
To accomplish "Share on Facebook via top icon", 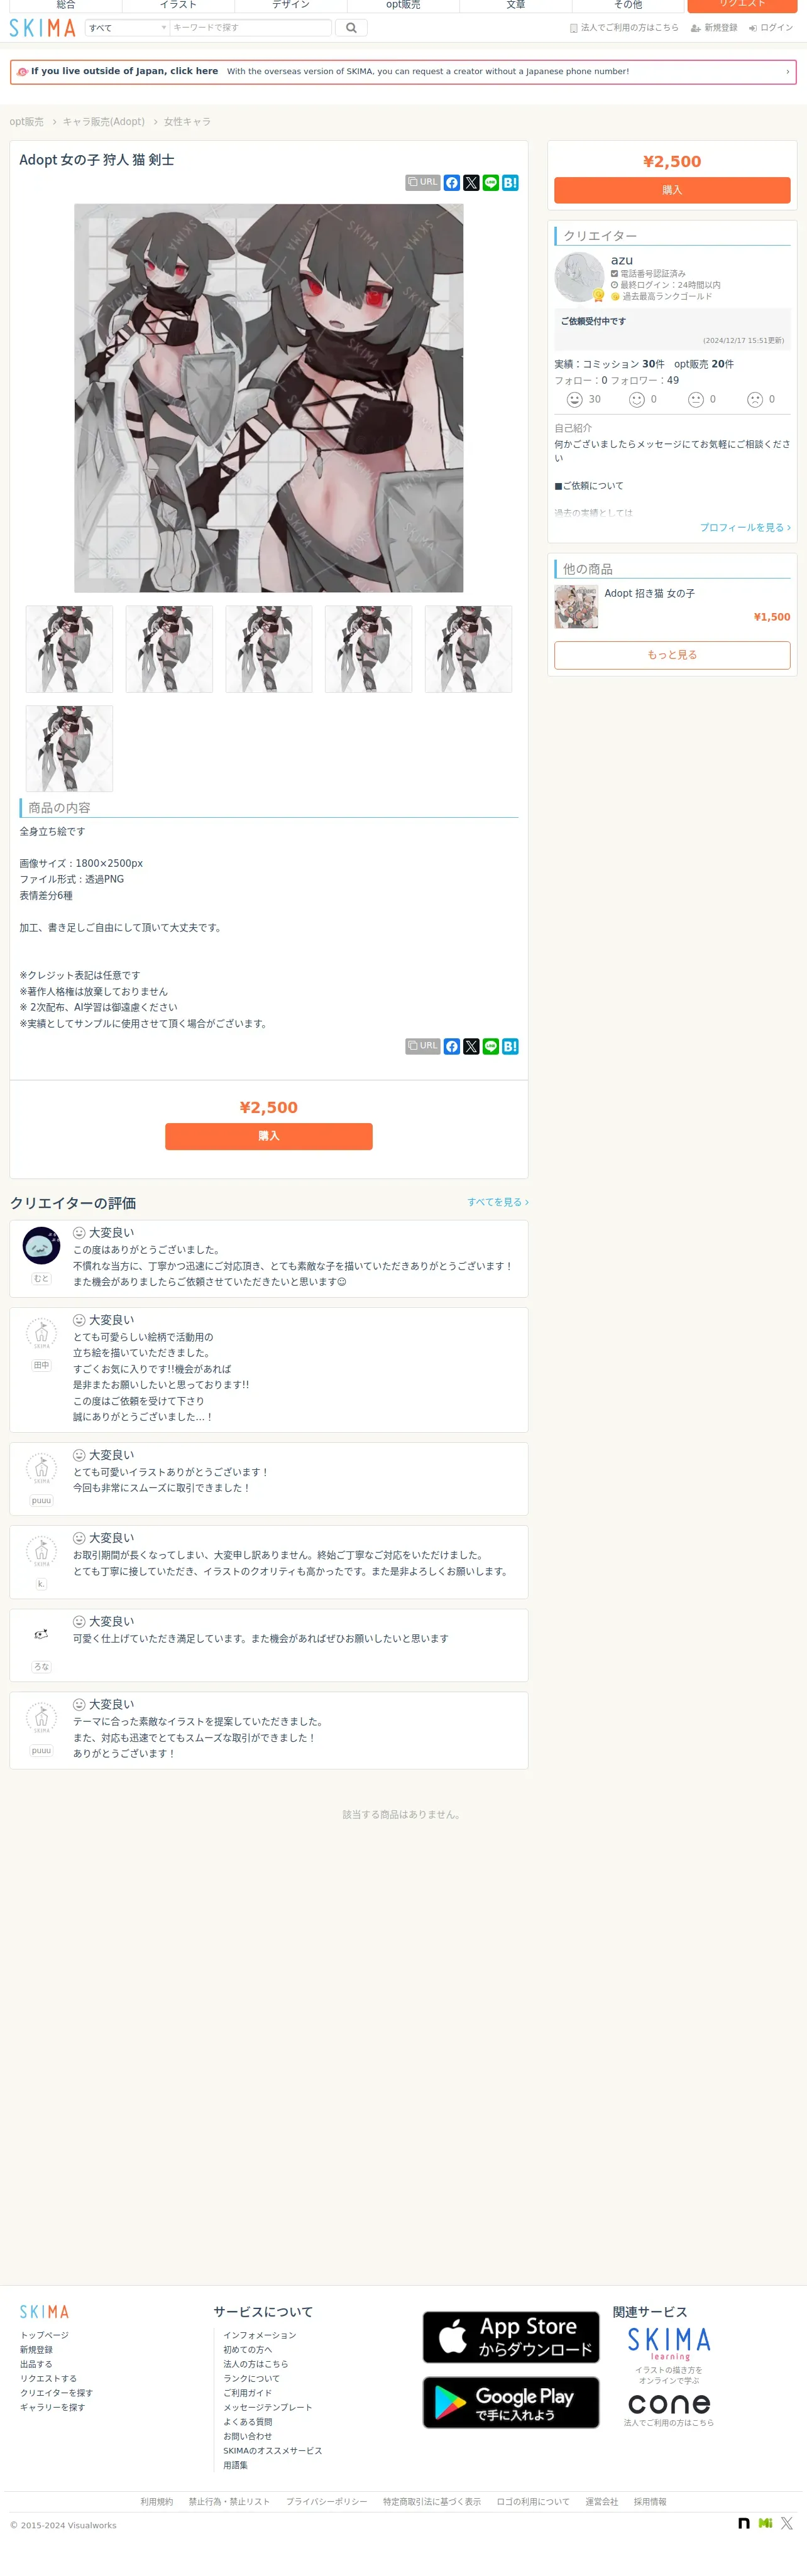I will point(452,183).
